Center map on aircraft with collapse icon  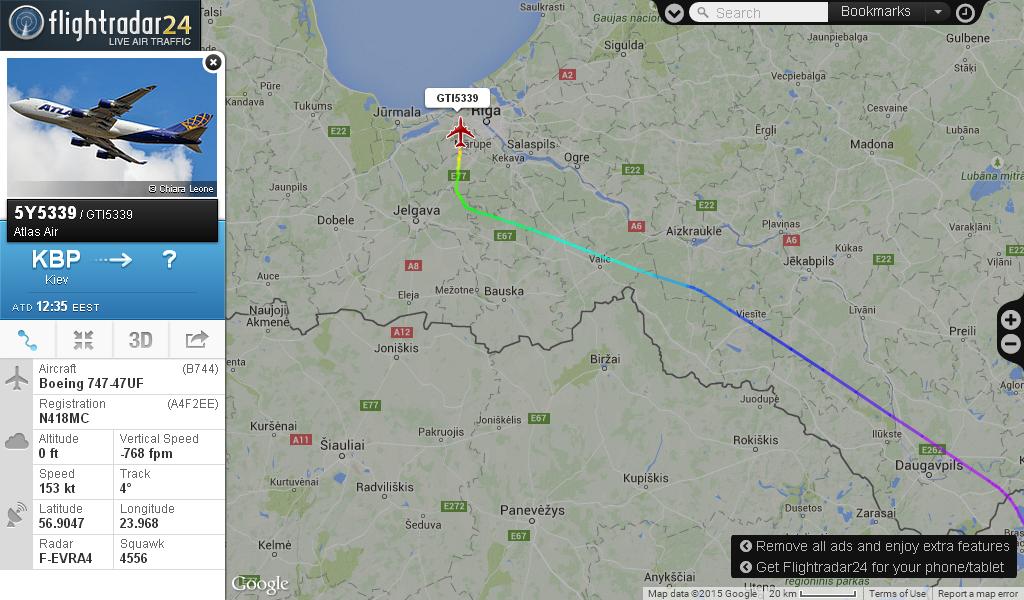click(x=84, y=339)
